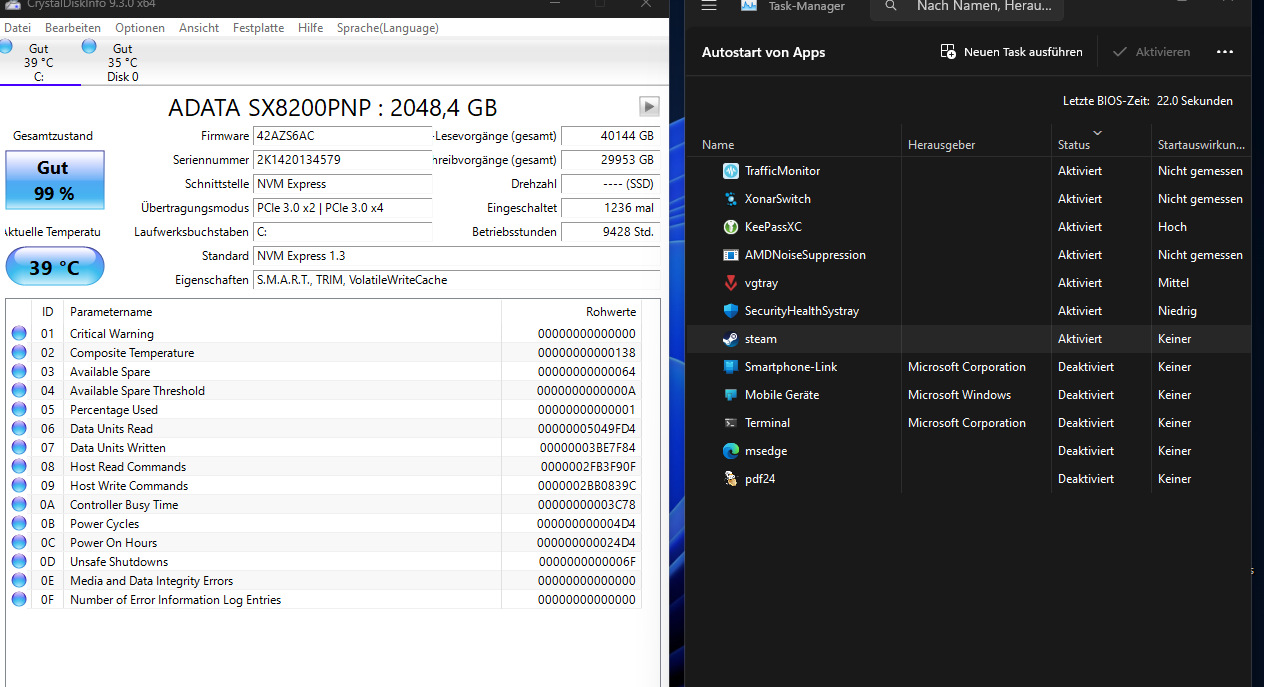This screenshot has width=1264, height=687.
Task: Click the Gut 99 % health status button
Action: [x=55, y=180]
